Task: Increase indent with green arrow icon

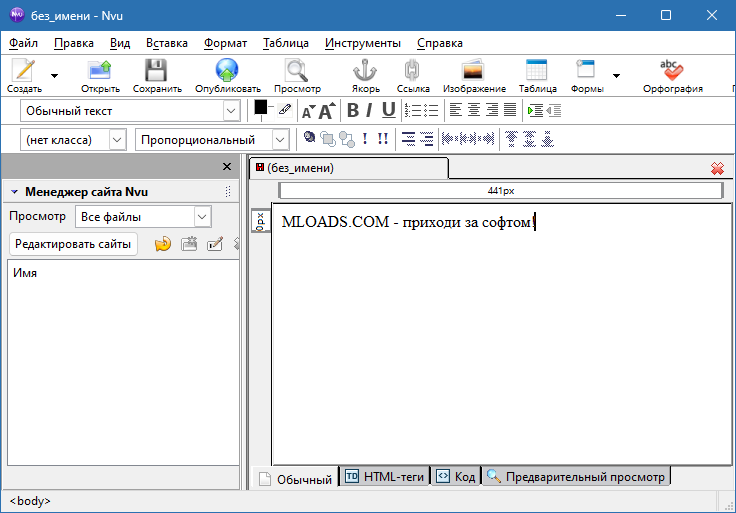Action: [x=535, y=111]
